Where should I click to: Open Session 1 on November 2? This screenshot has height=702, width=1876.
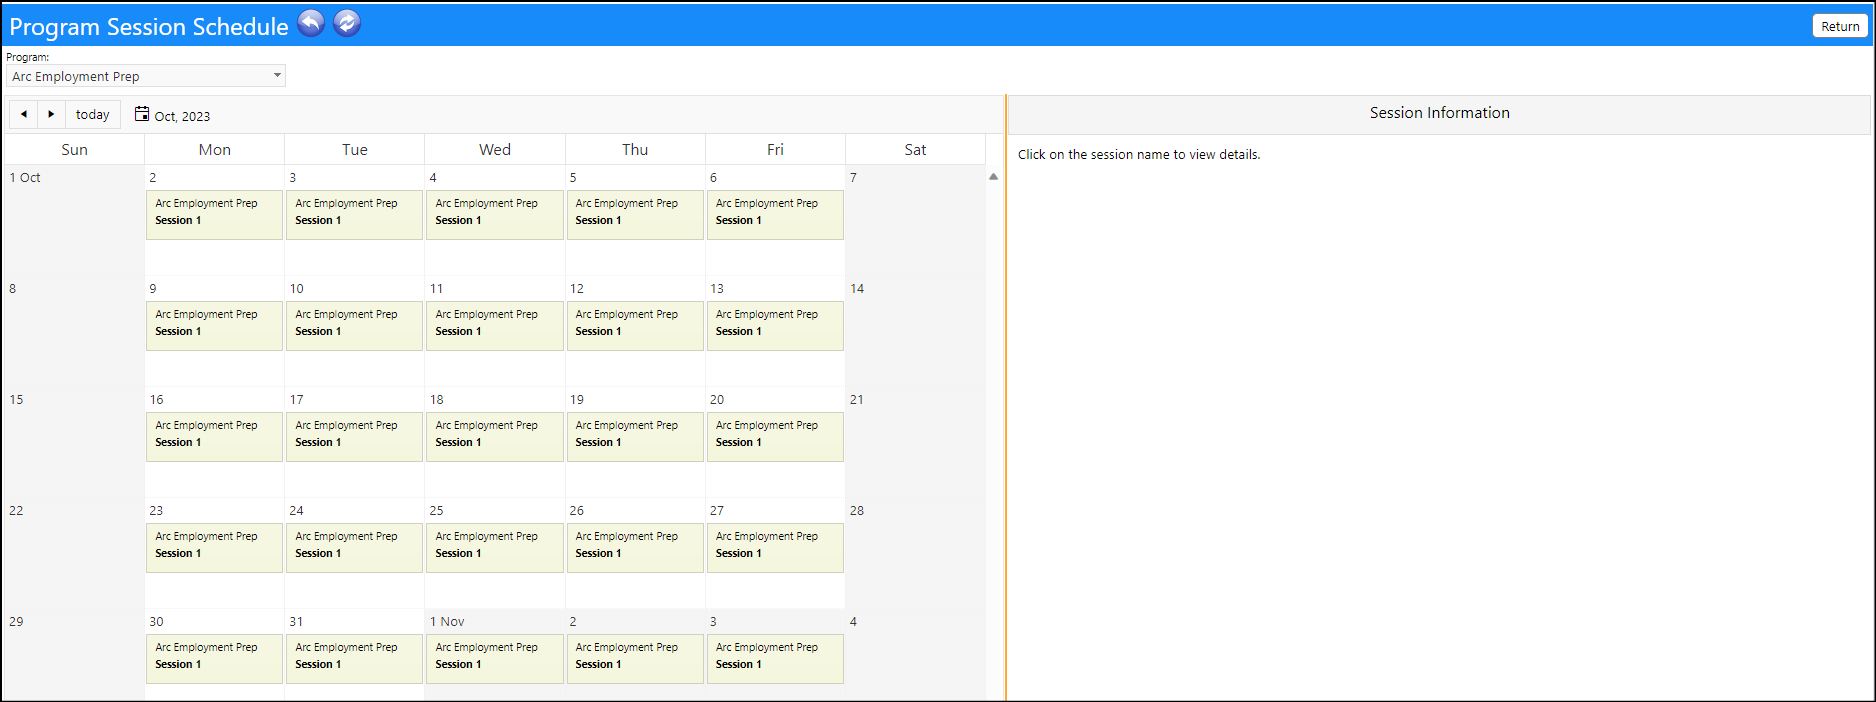pos(635,659)
